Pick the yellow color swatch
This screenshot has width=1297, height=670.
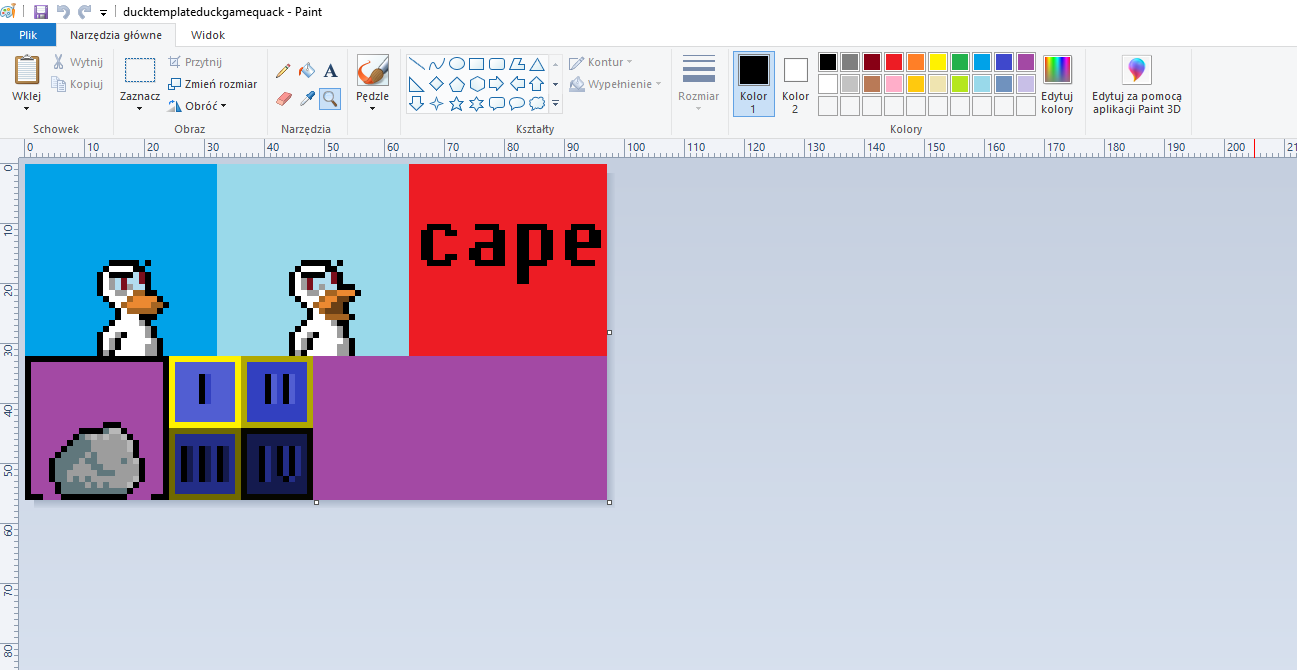[938, 62]
